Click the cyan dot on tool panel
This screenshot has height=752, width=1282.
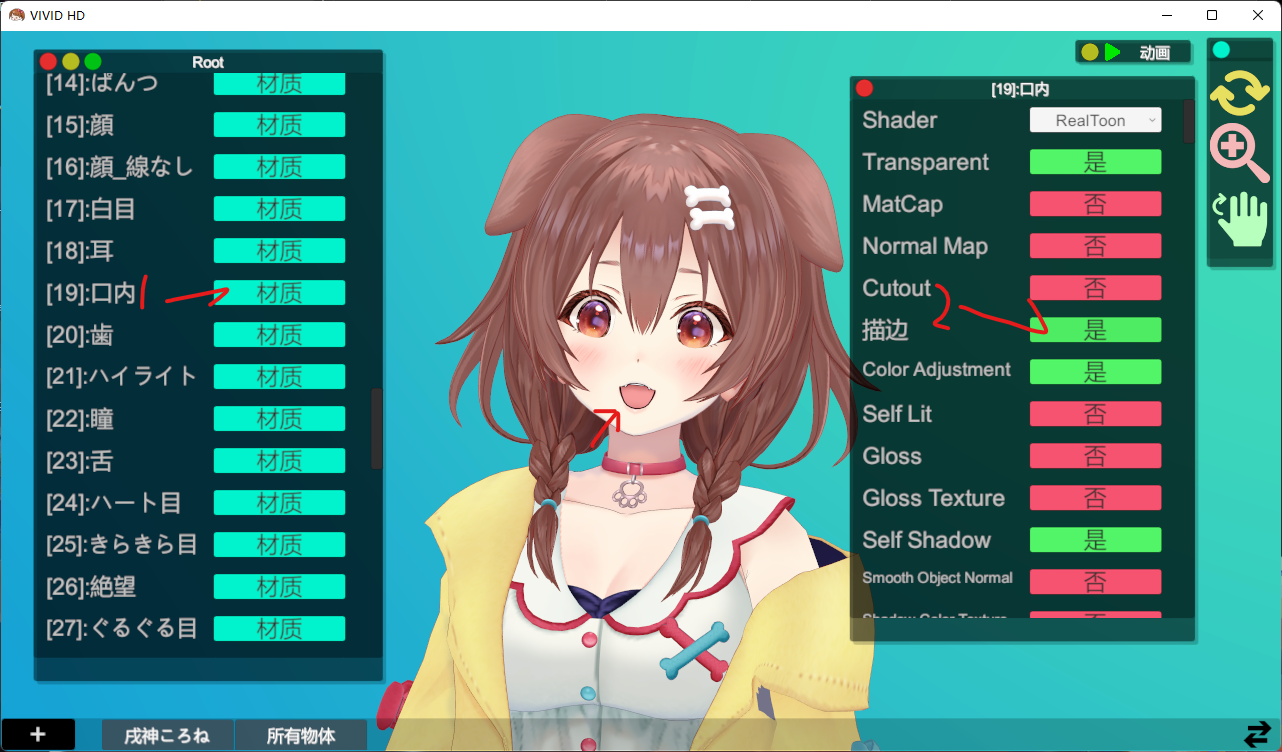point(1221,50)
